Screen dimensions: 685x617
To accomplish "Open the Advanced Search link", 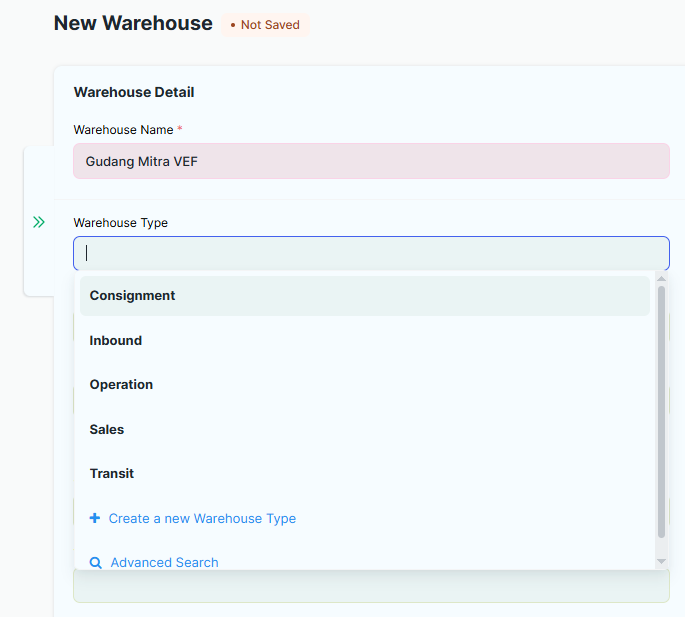I will [x=164, y=562].
